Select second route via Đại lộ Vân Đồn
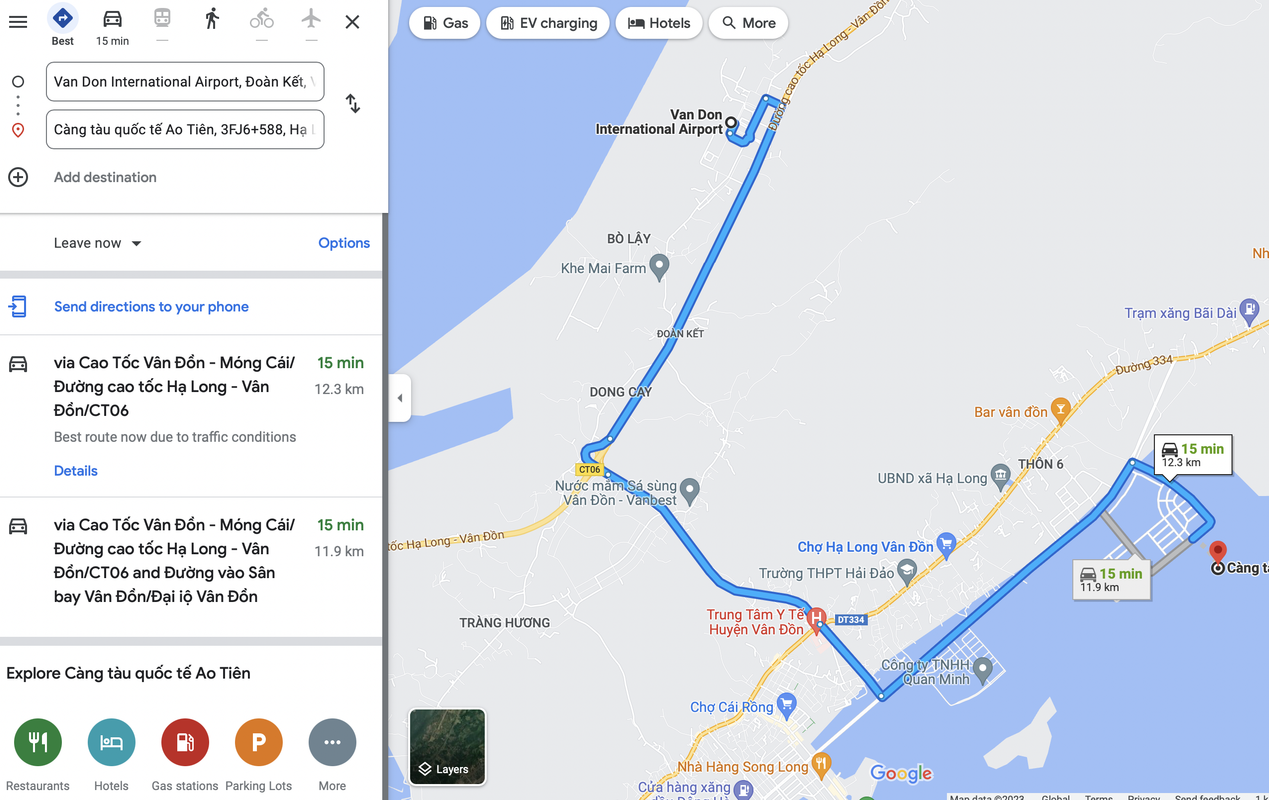1269x800 pixels. coord(191,561)
